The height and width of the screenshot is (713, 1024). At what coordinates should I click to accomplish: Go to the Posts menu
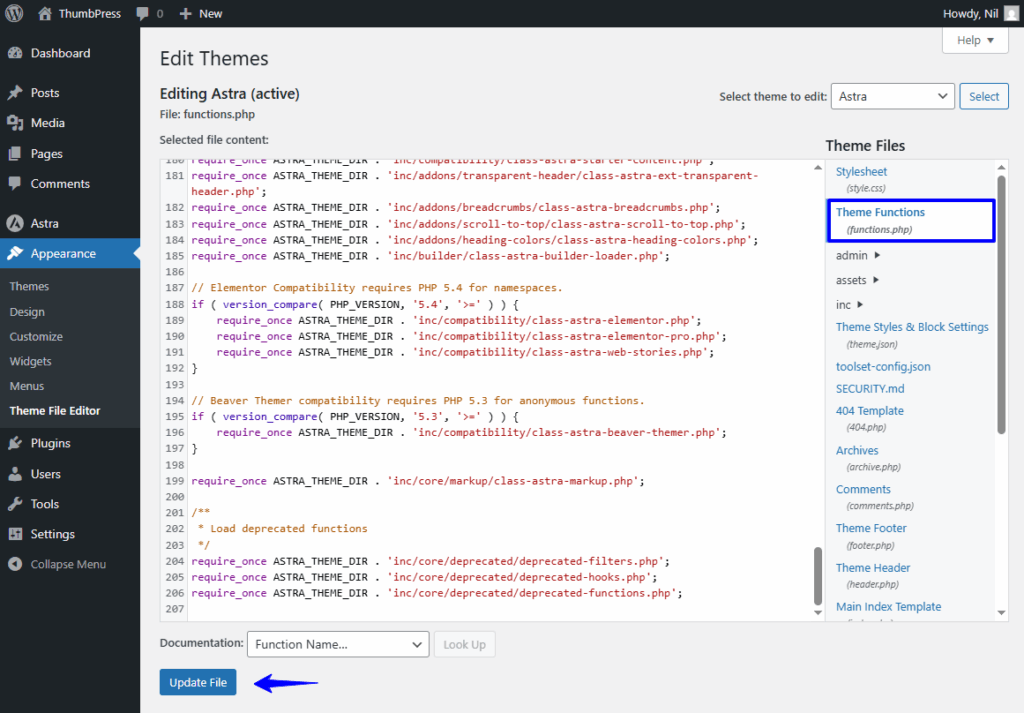pos(70,93)
